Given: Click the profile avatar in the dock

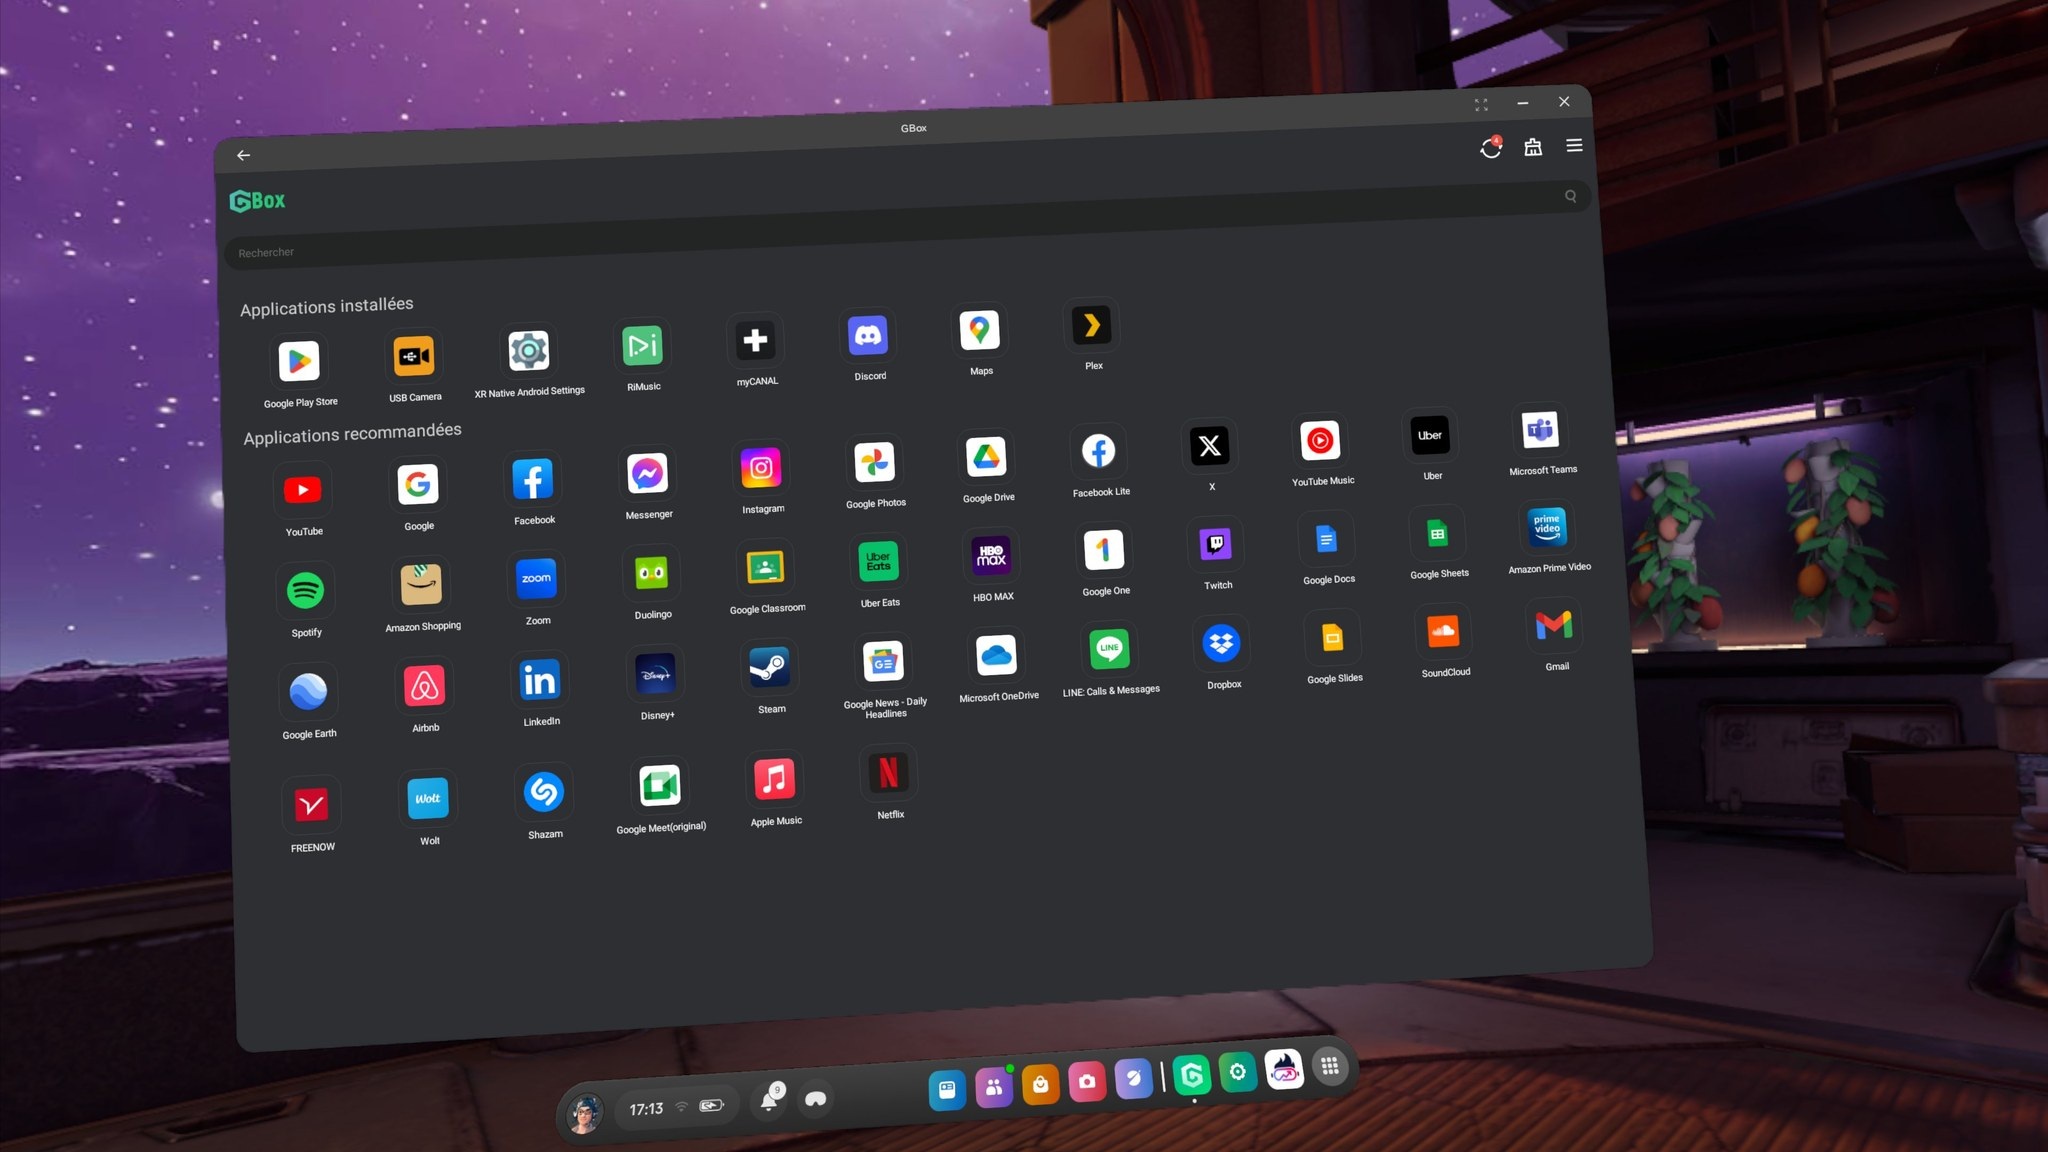Looking at the screenshot, I should [x=585, y=1112].
